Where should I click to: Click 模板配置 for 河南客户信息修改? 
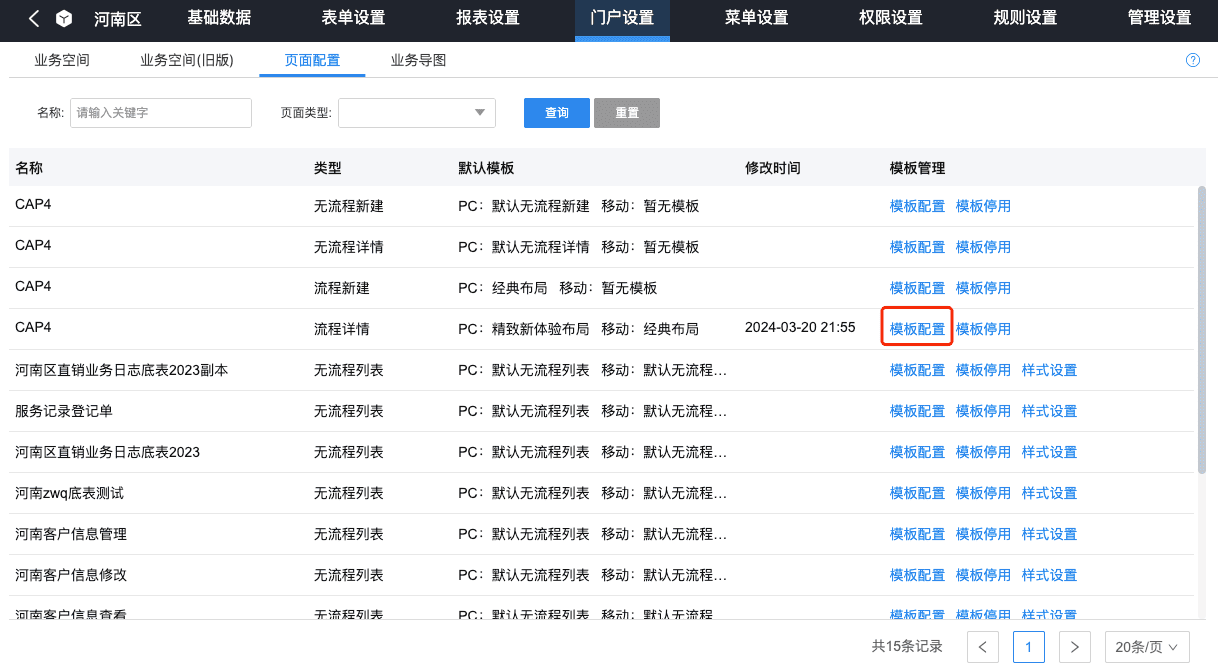point(917,575)
